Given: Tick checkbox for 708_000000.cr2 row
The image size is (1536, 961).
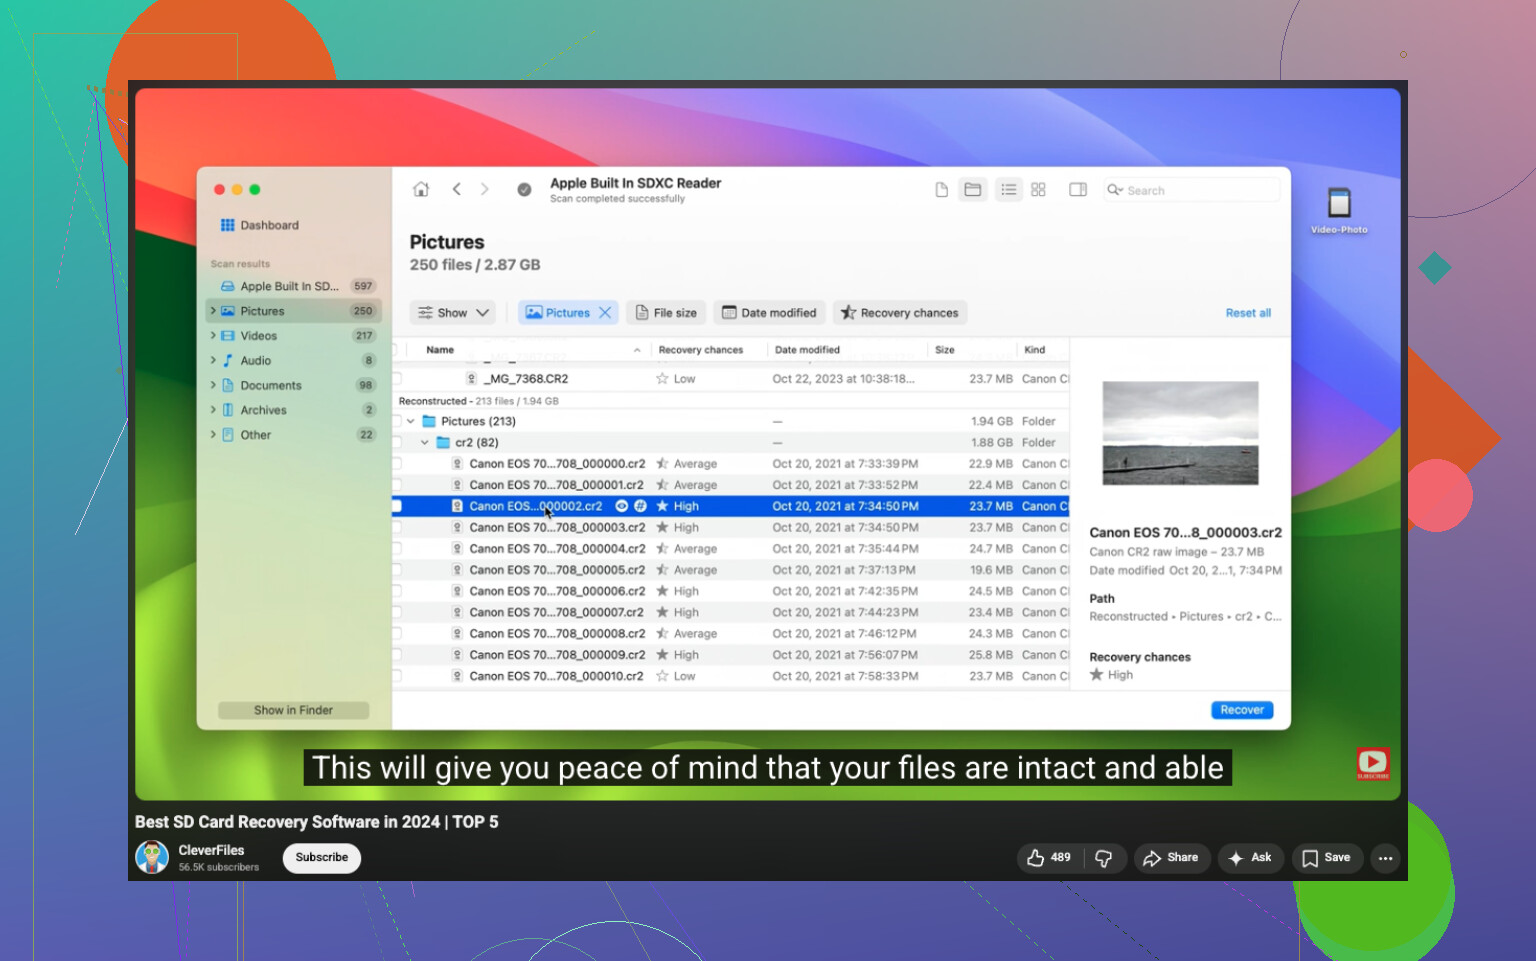Looking at the screenshot, I should 397,464.
